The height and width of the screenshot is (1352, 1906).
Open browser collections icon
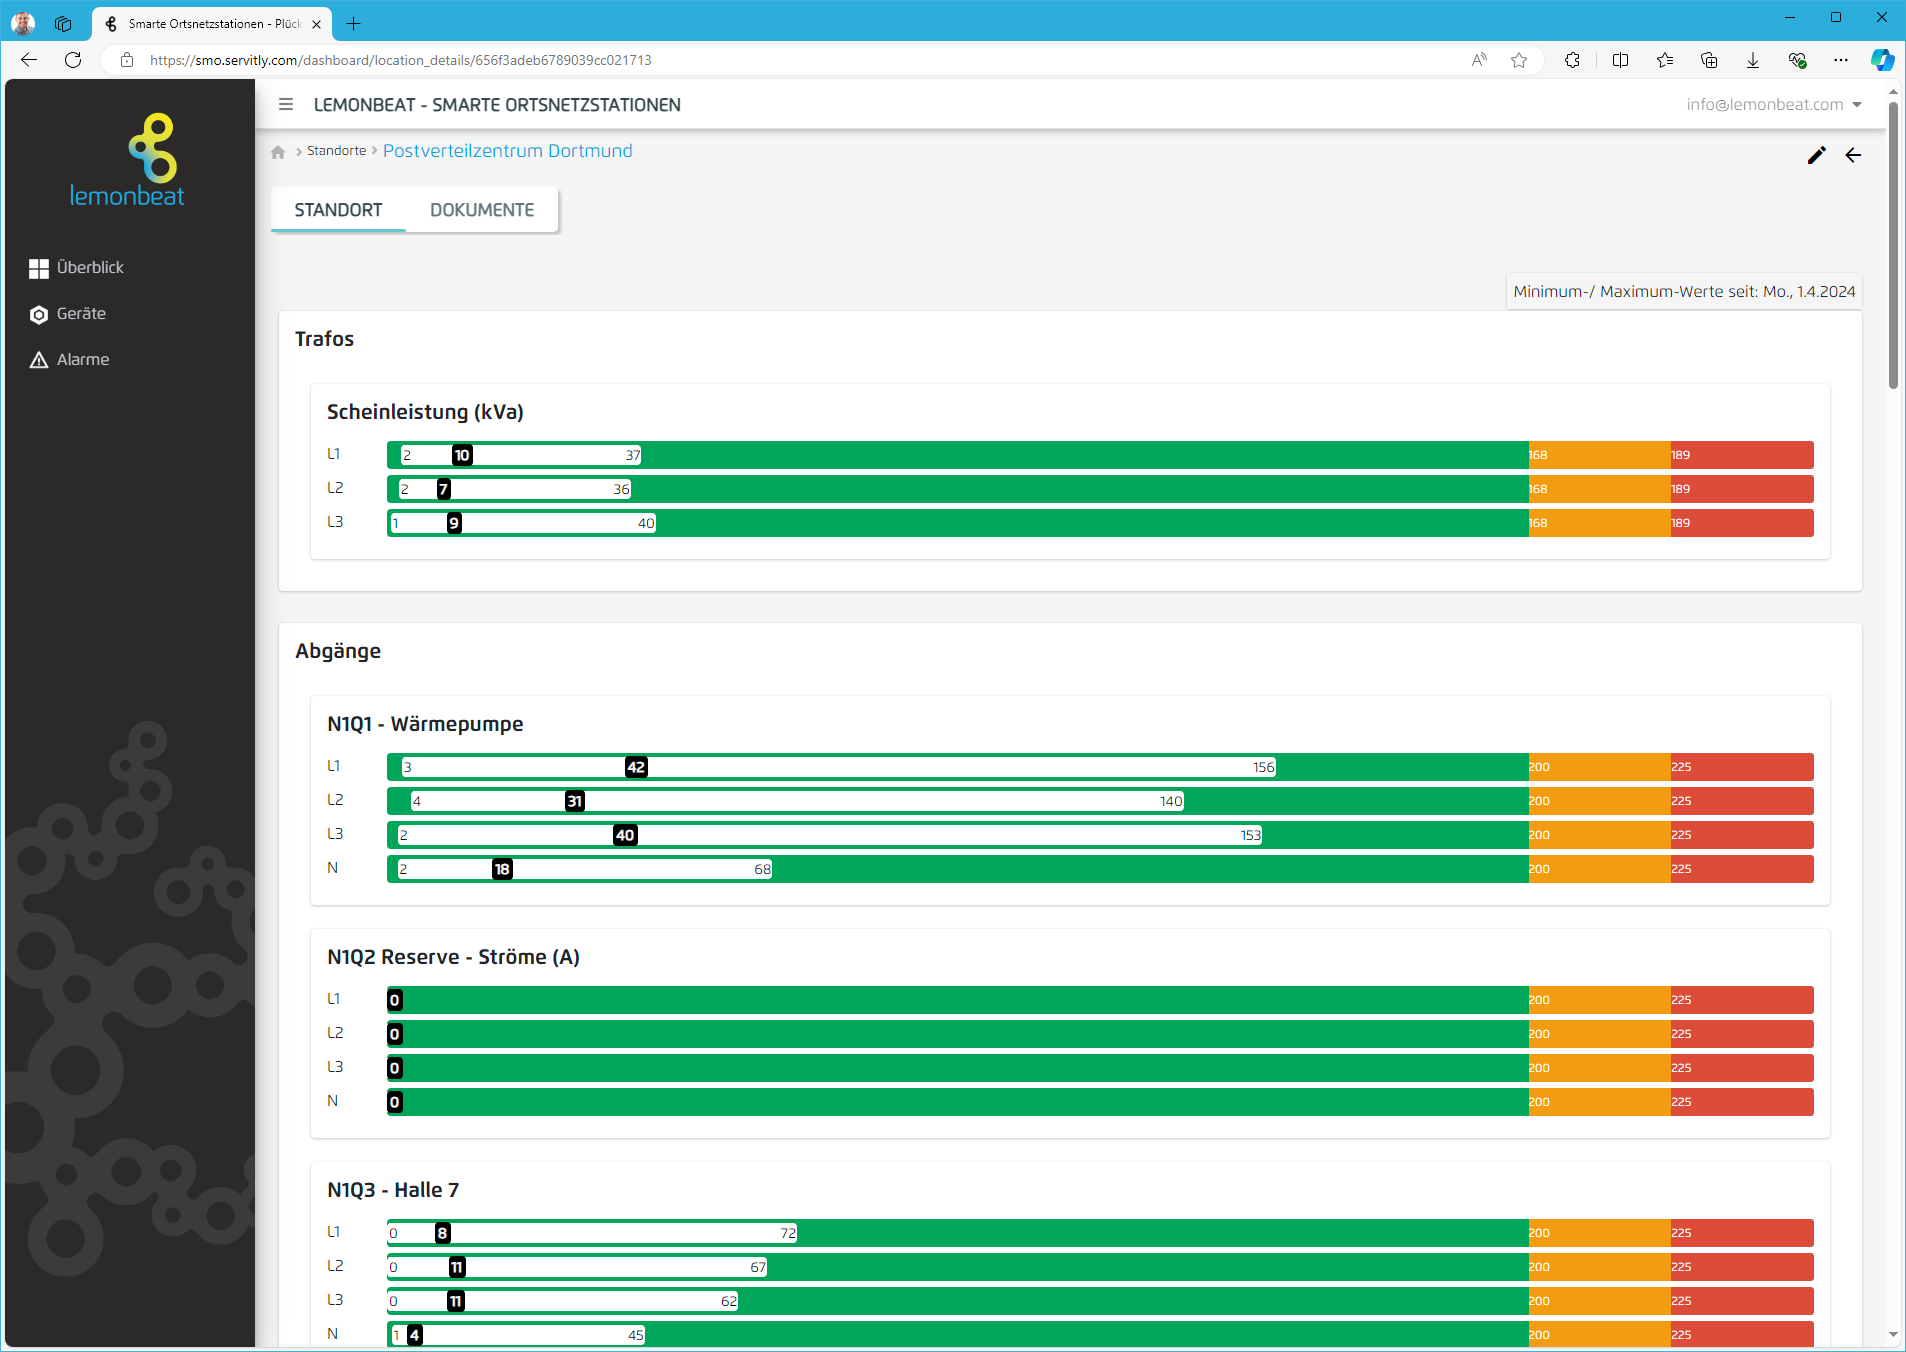(x=1709, y=60)
